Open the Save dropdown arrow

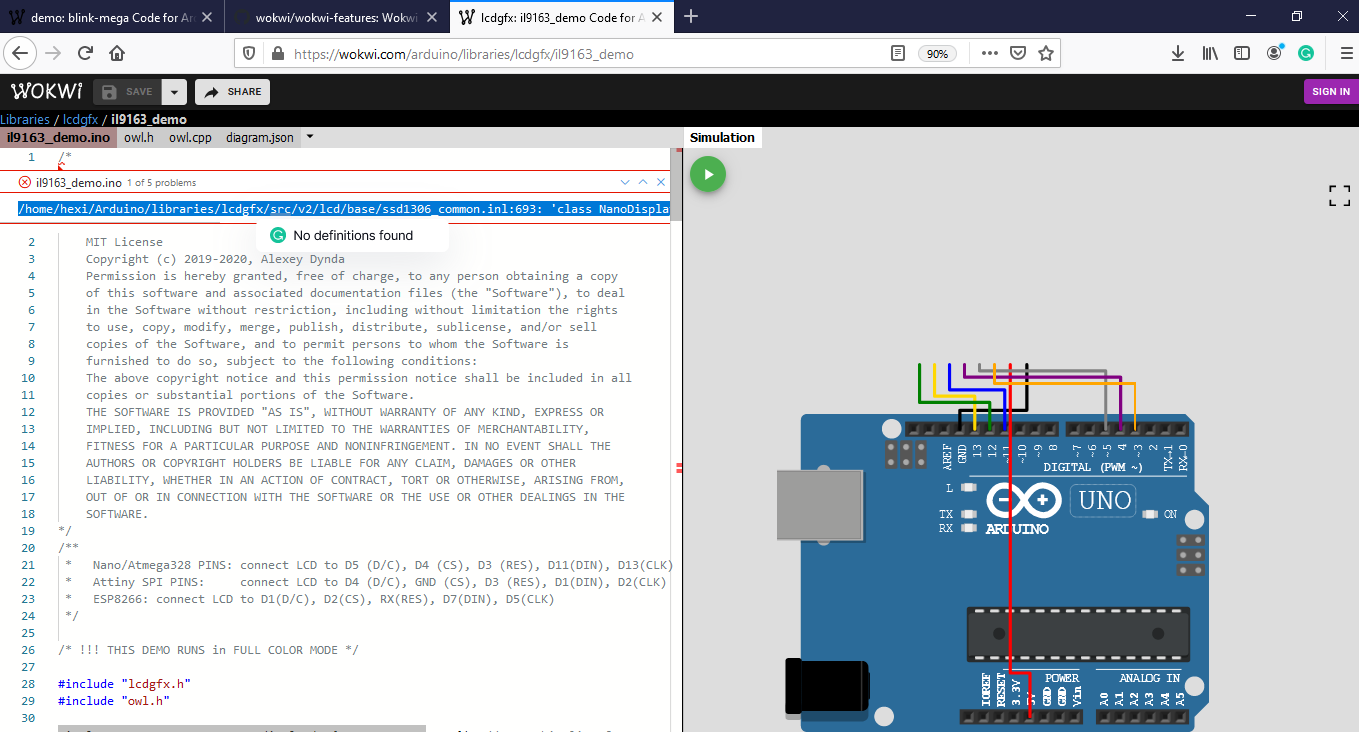(x=174, y=92)
